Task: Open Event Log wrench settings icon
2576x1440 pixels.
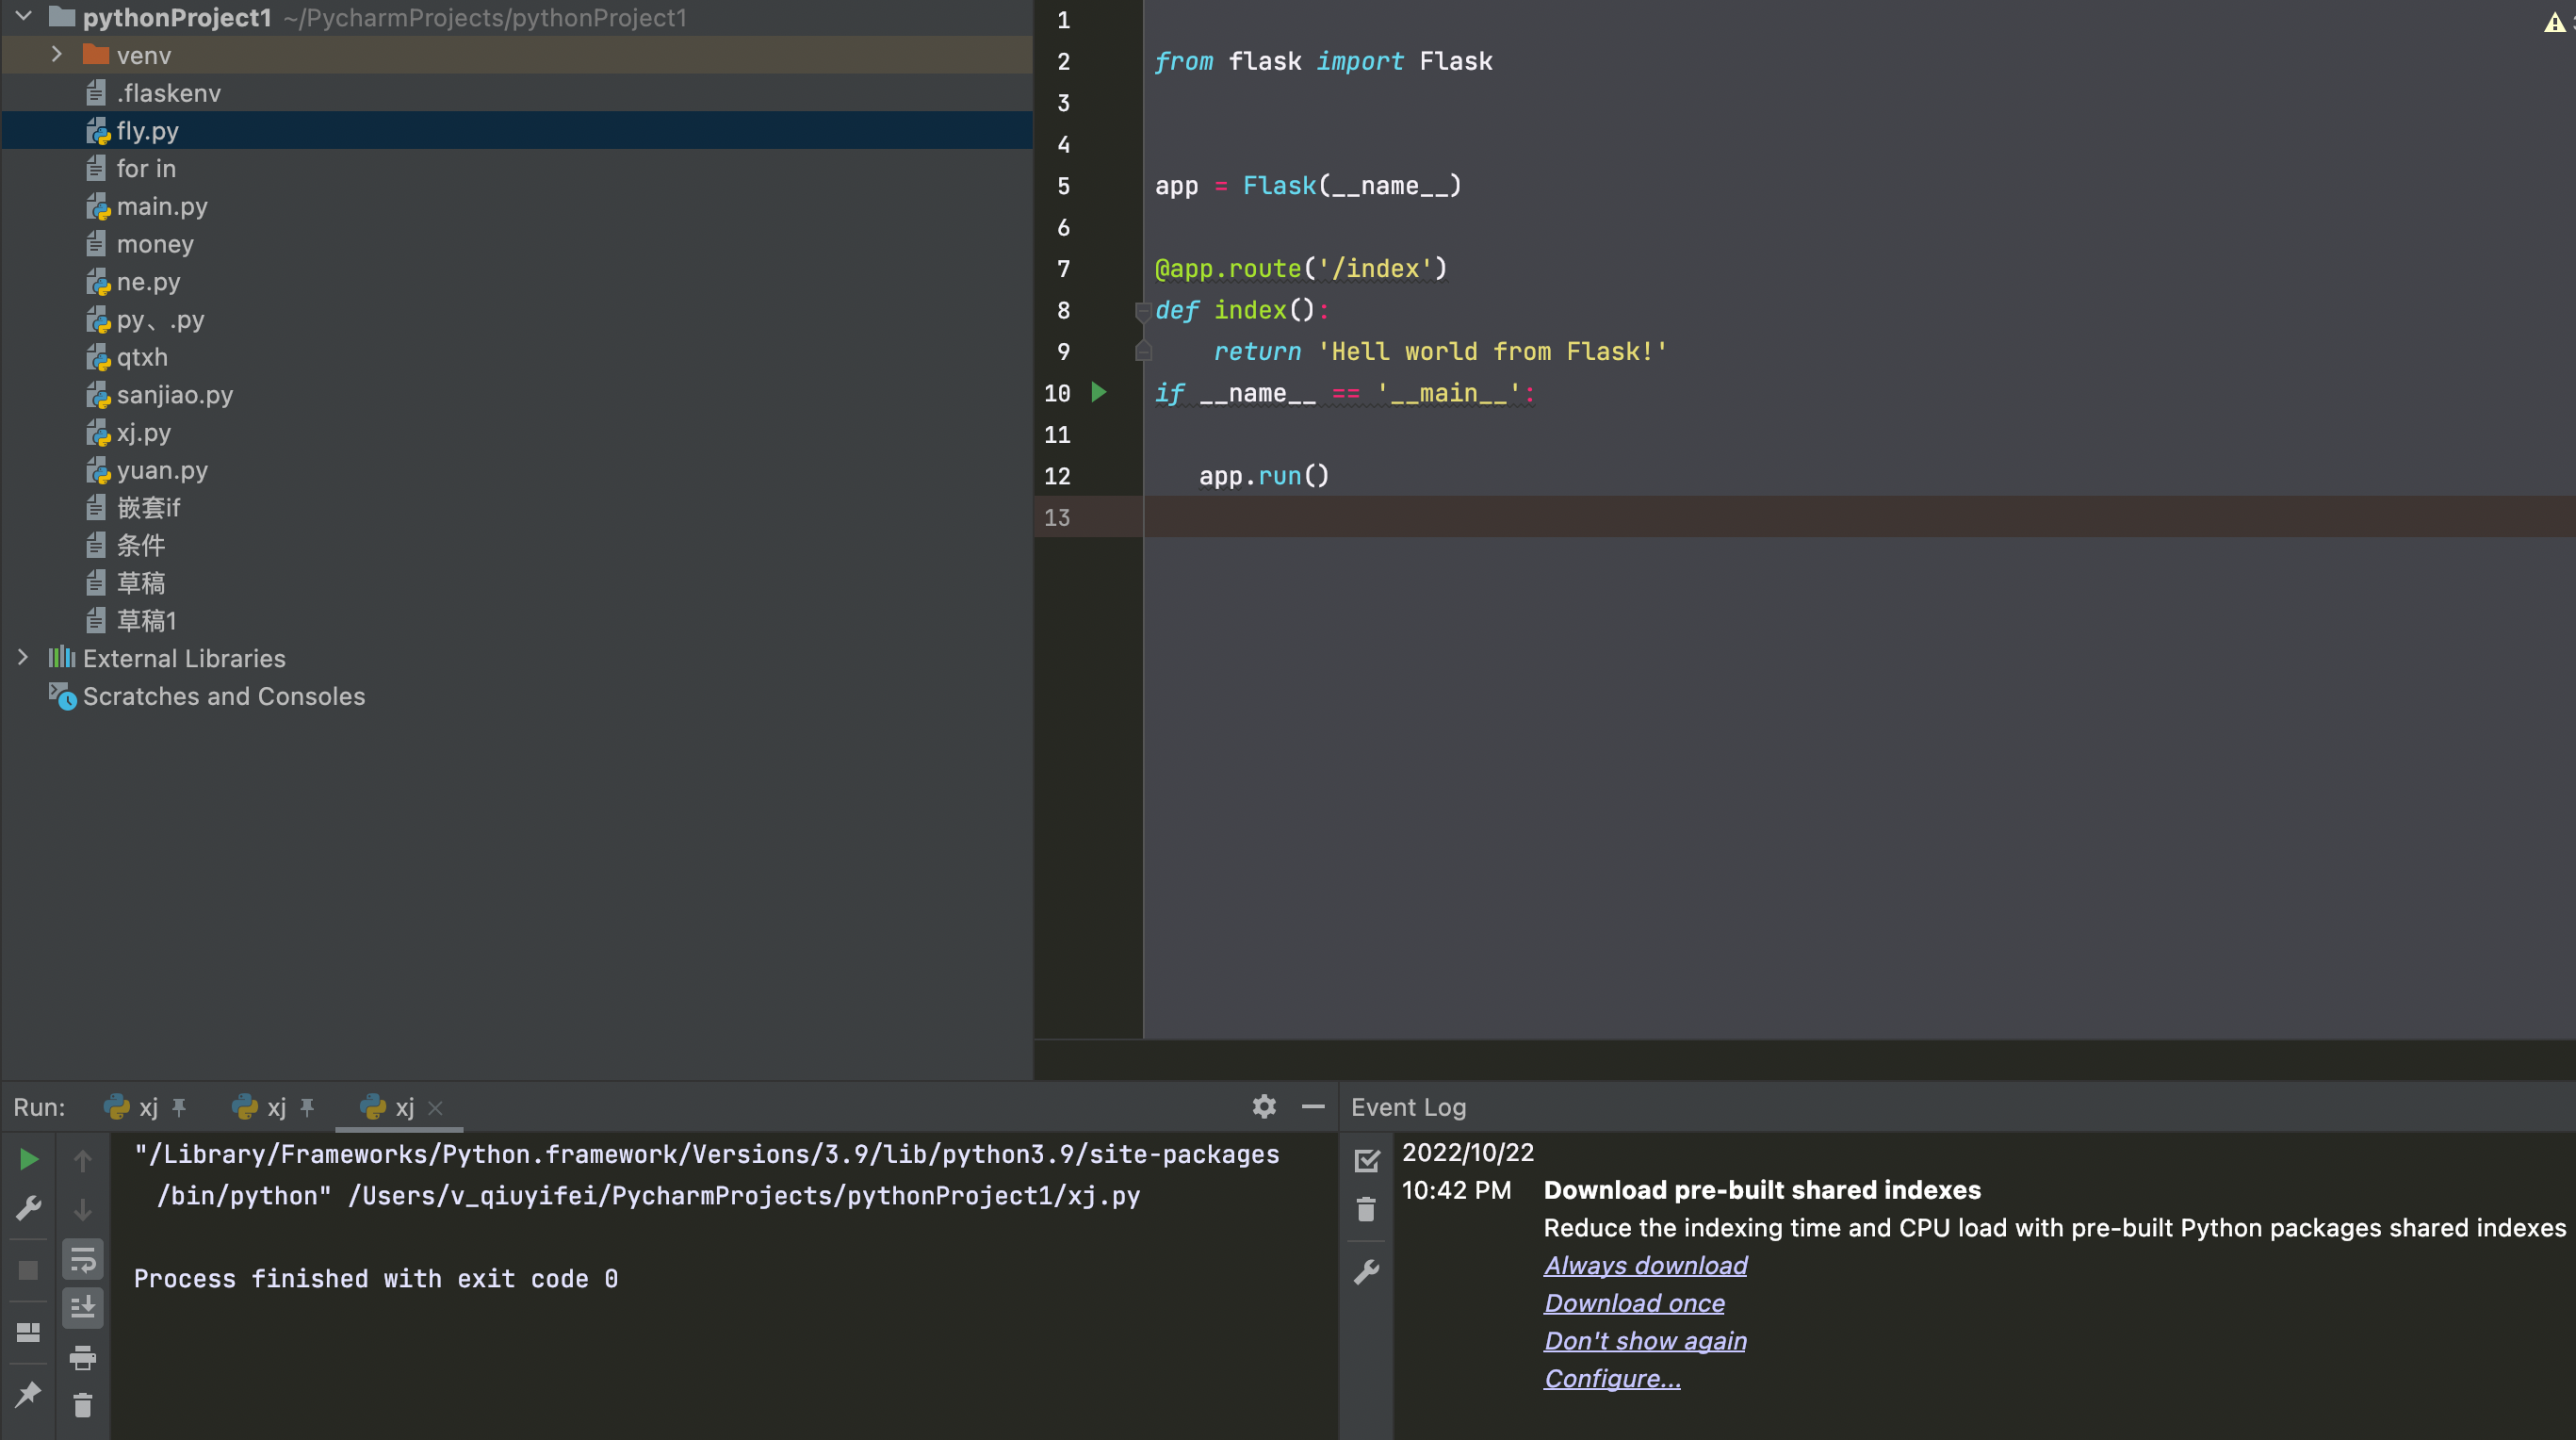Action: pos(1366,1271)
